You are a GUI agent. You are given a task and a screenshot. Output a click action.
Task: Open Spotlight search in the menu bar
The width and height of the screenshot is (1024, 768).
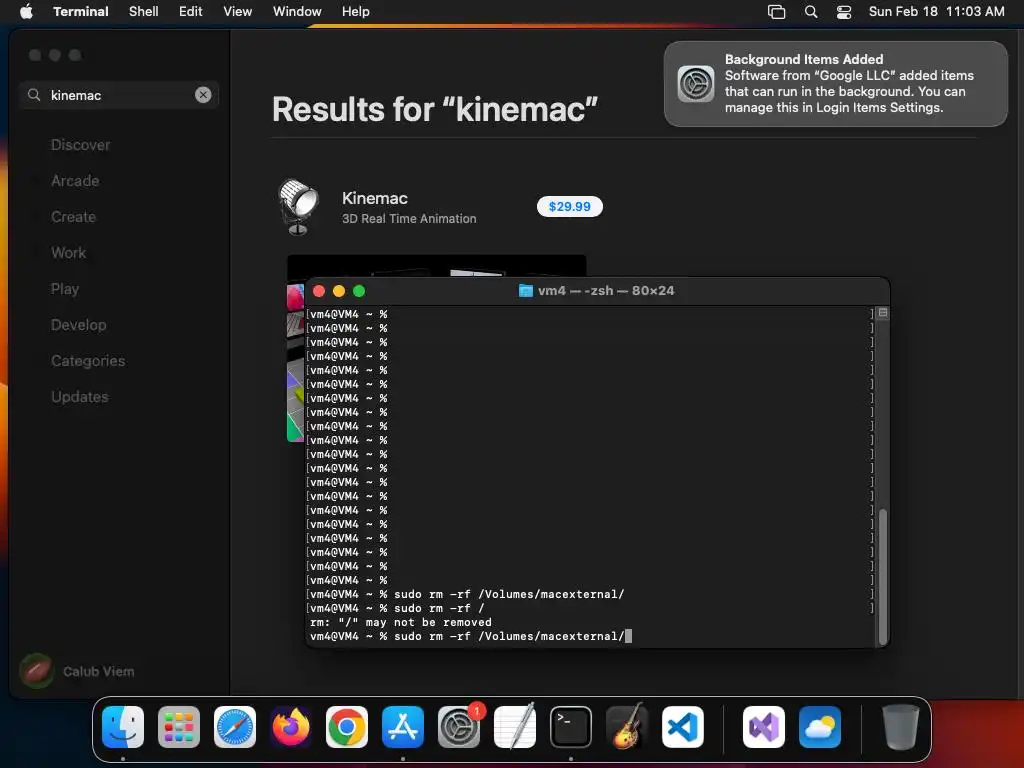pyautogui.click(x=811, y=11)
